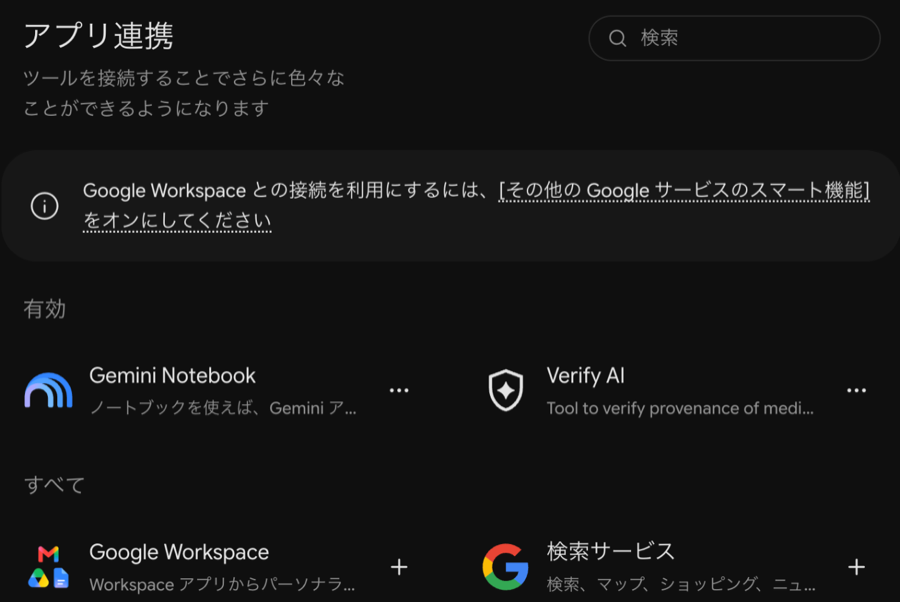The width and height of the screenshot is (900, 602).
Task: Click the search magnifier icon
Action: 618,38
